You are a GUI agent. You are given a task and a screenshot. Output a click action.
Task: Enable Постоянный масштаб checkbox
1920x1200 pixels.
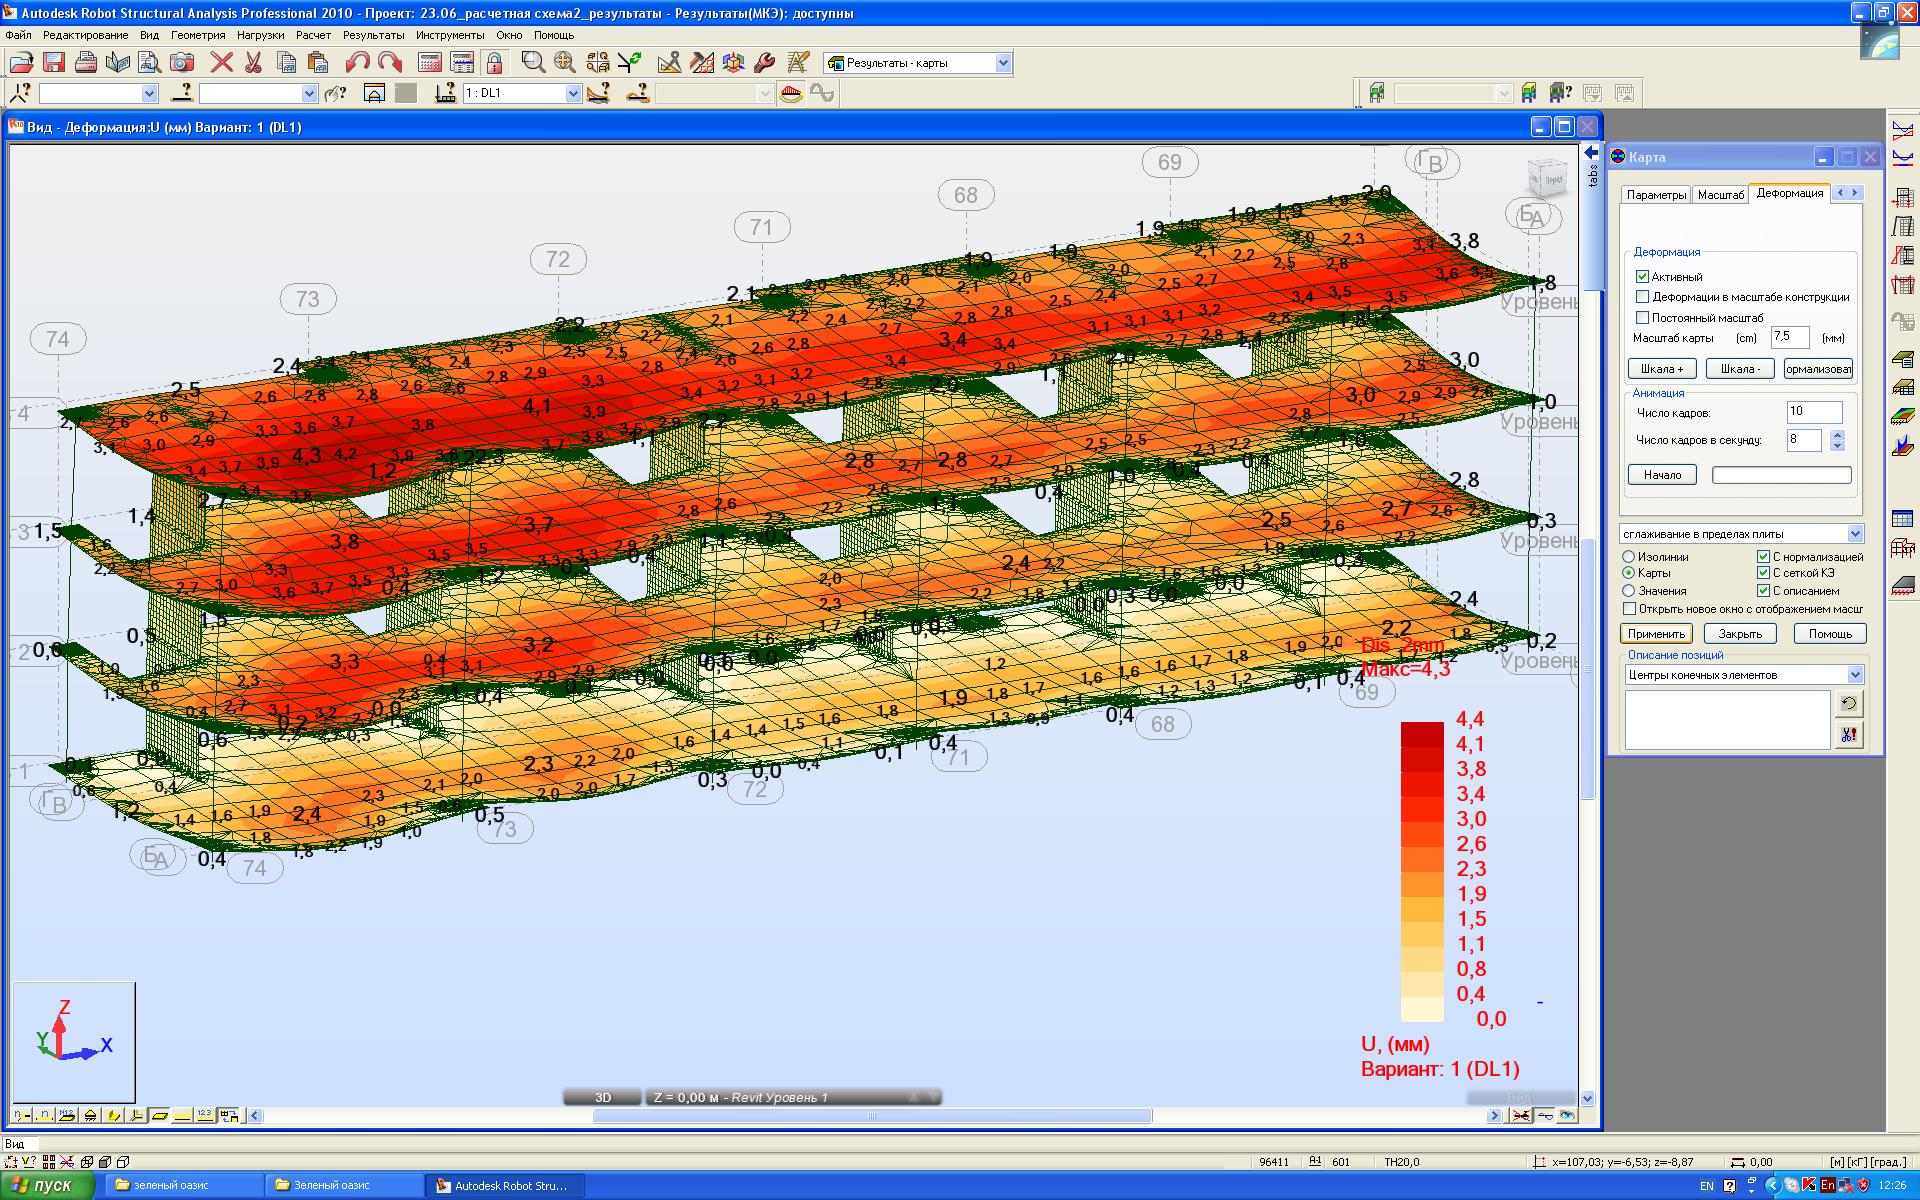(x=1642, y=318)
